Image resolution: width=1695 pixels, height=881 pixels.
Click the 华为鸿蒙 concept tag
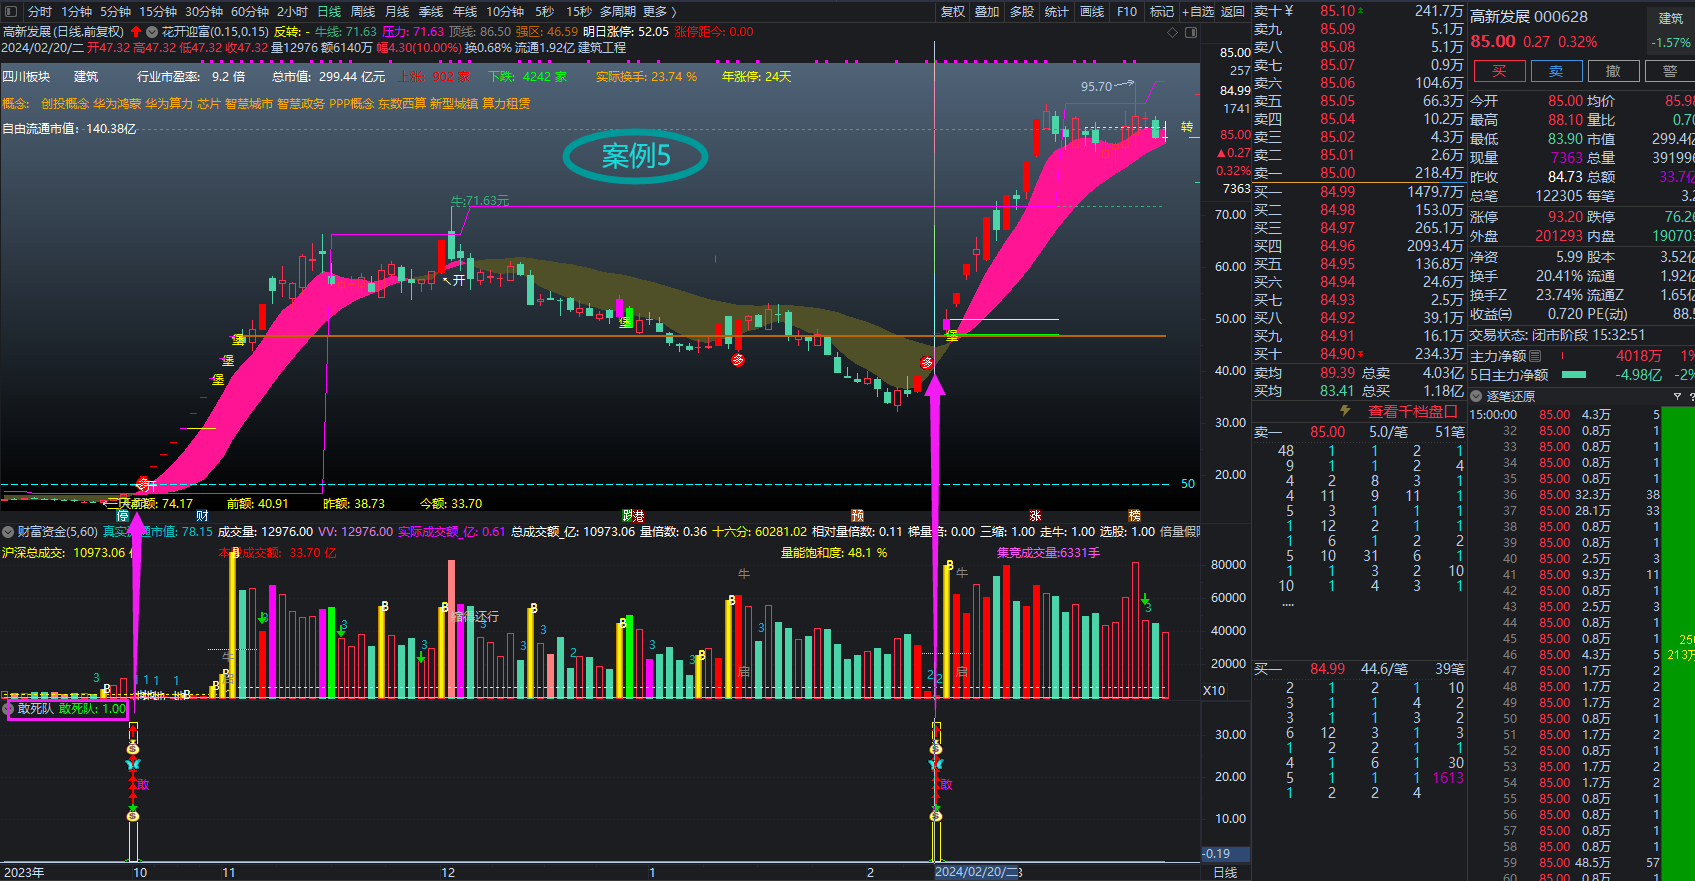(118, 104)
